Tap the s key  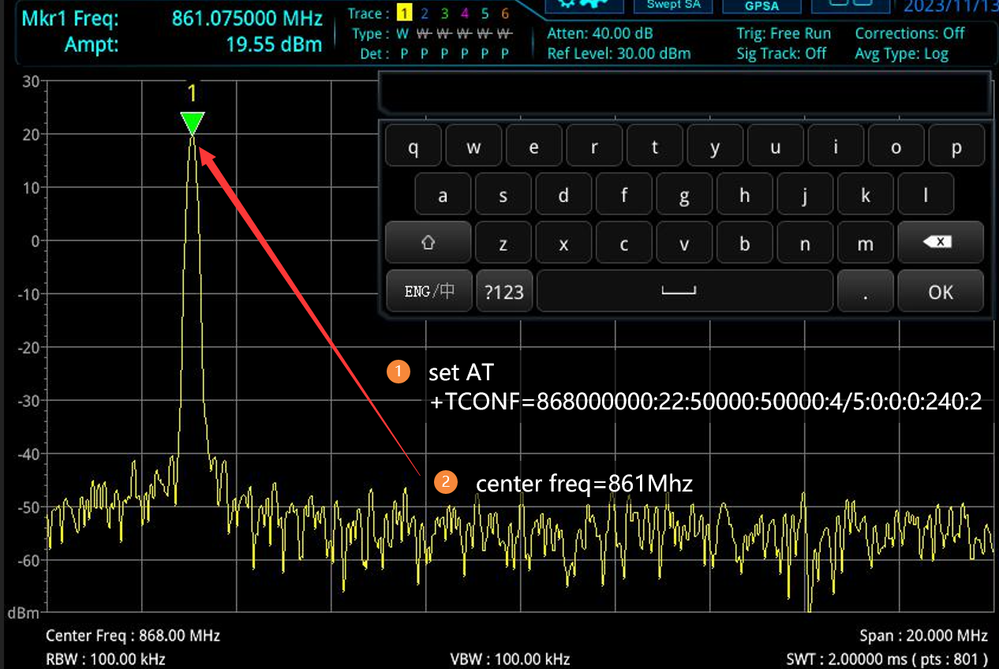point(503,194)
